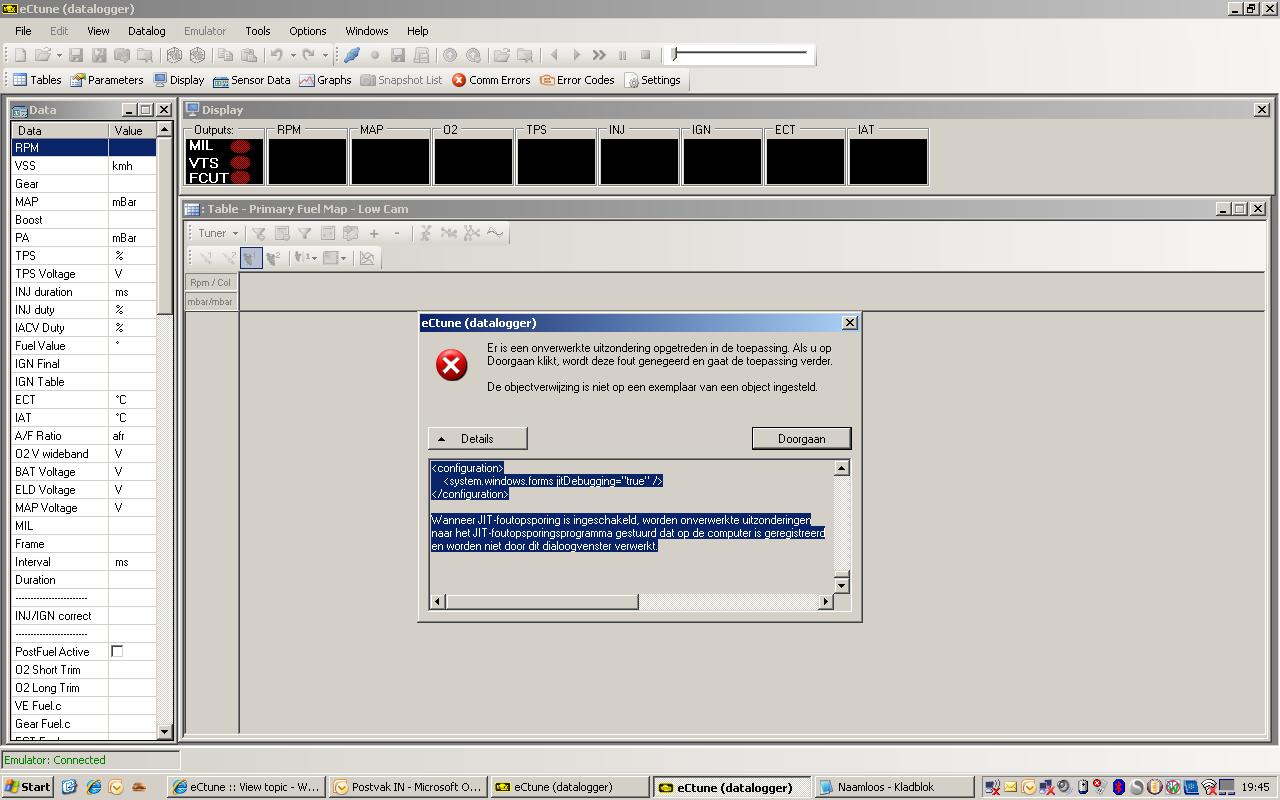1280x800 pixels.
Task: Open the Tables view icon
Action: pos(37,80)
